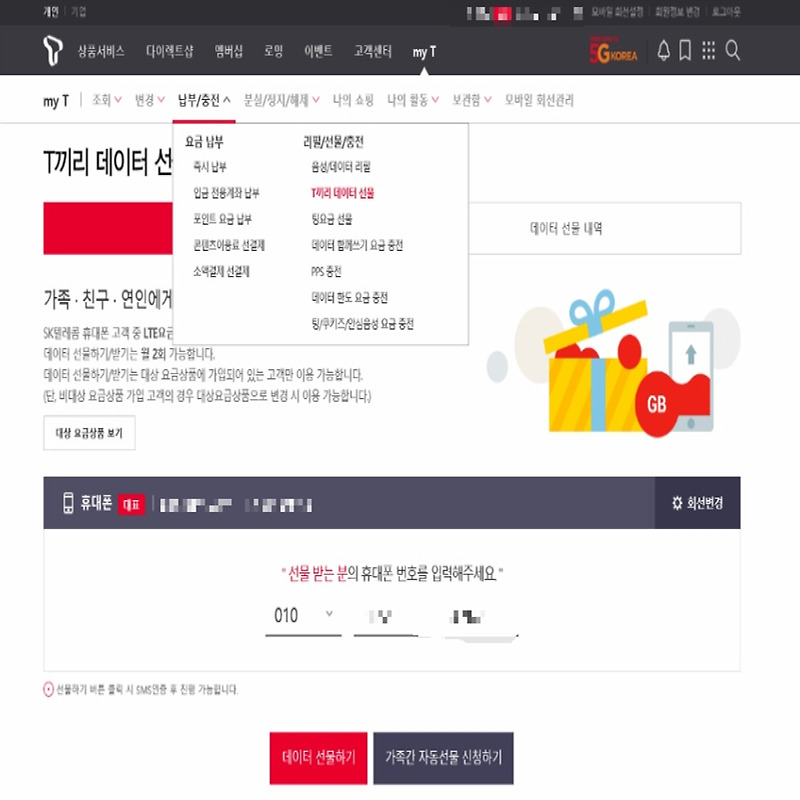This screenshot has height=800, width=800.
Task: Open the notification bell icon
Action: click(x=663, y=51)
